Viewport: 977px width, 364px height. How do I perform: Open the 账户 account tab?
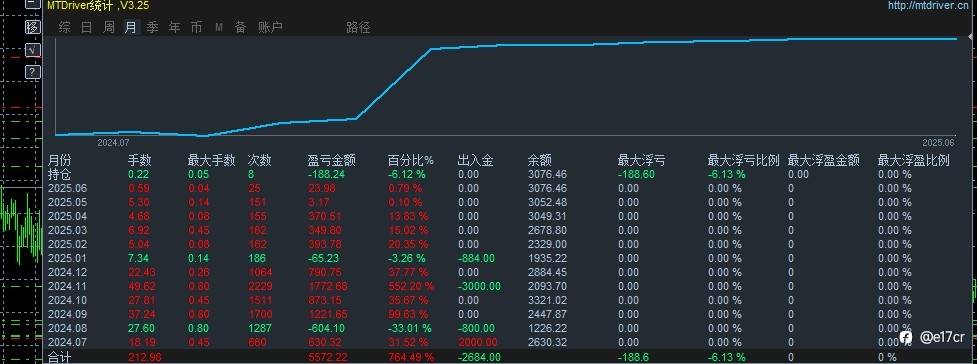tap(270, 27)
